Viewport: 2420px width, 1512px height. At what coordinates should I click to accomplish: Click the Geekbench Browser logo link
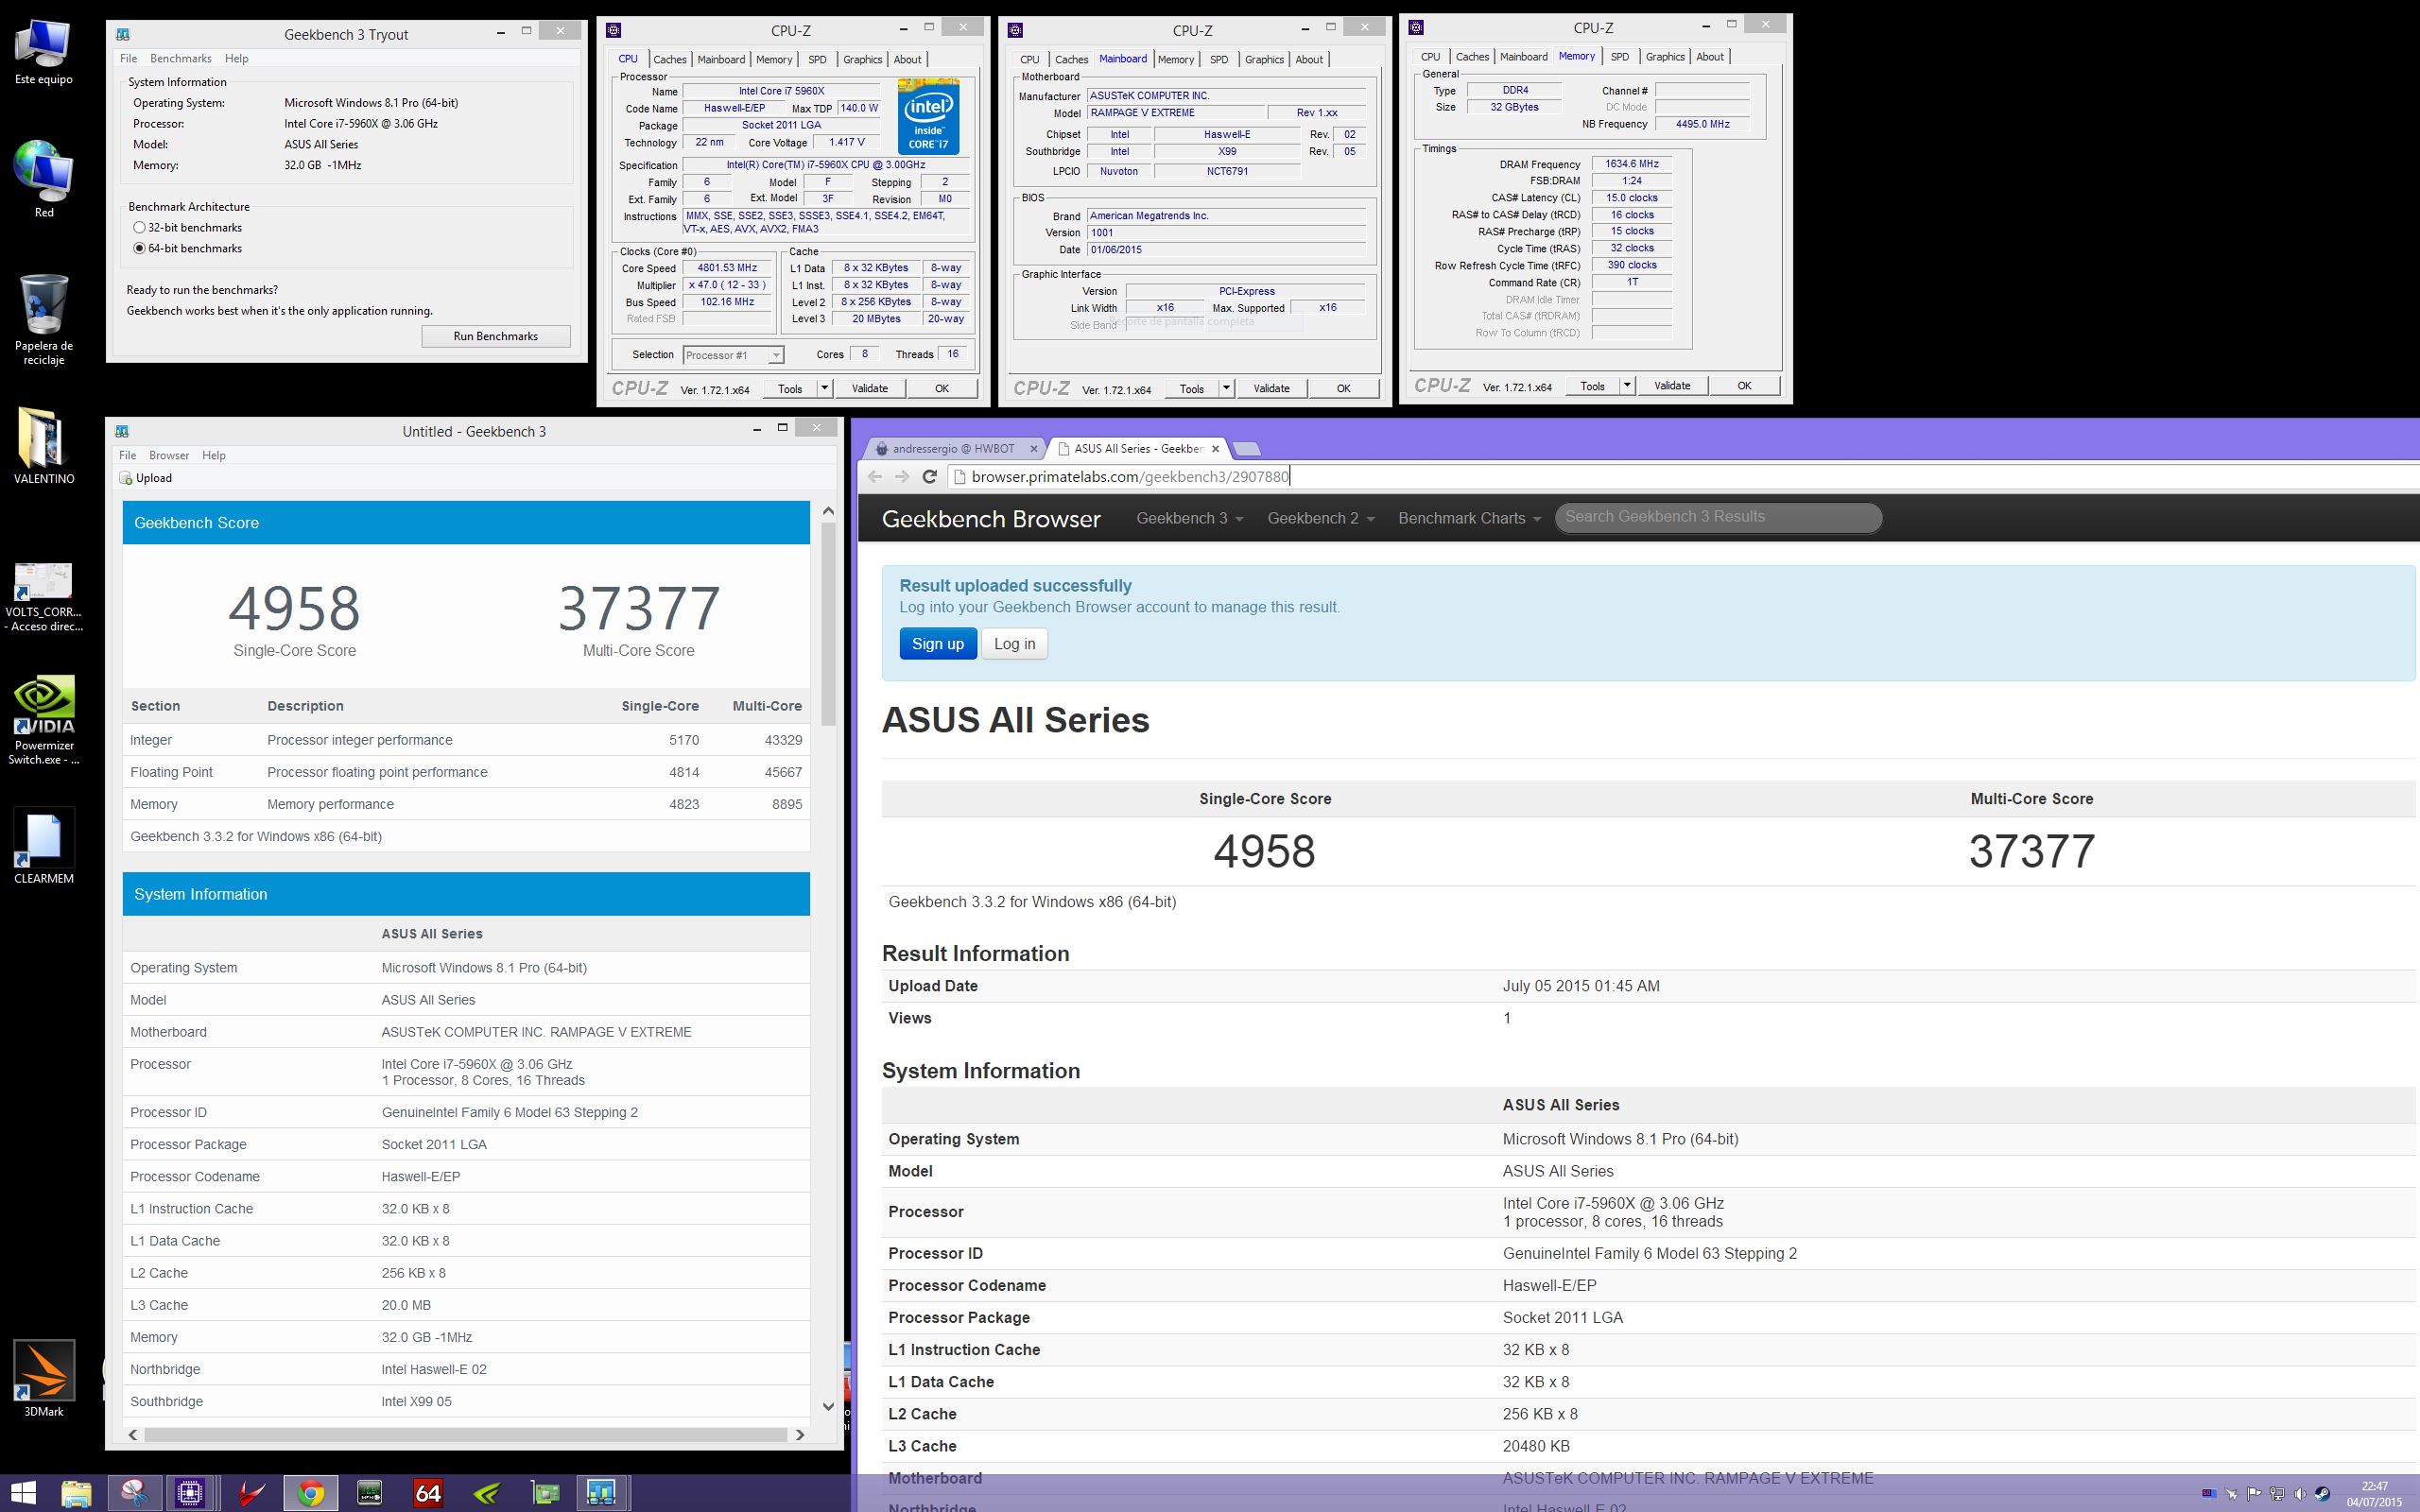[x=991, y=519]
